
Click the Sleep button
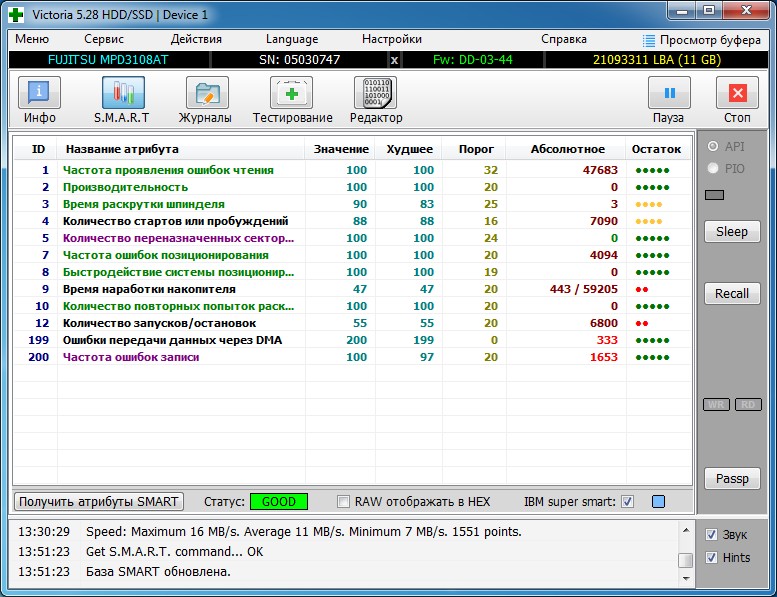click(x=732, y=231)
